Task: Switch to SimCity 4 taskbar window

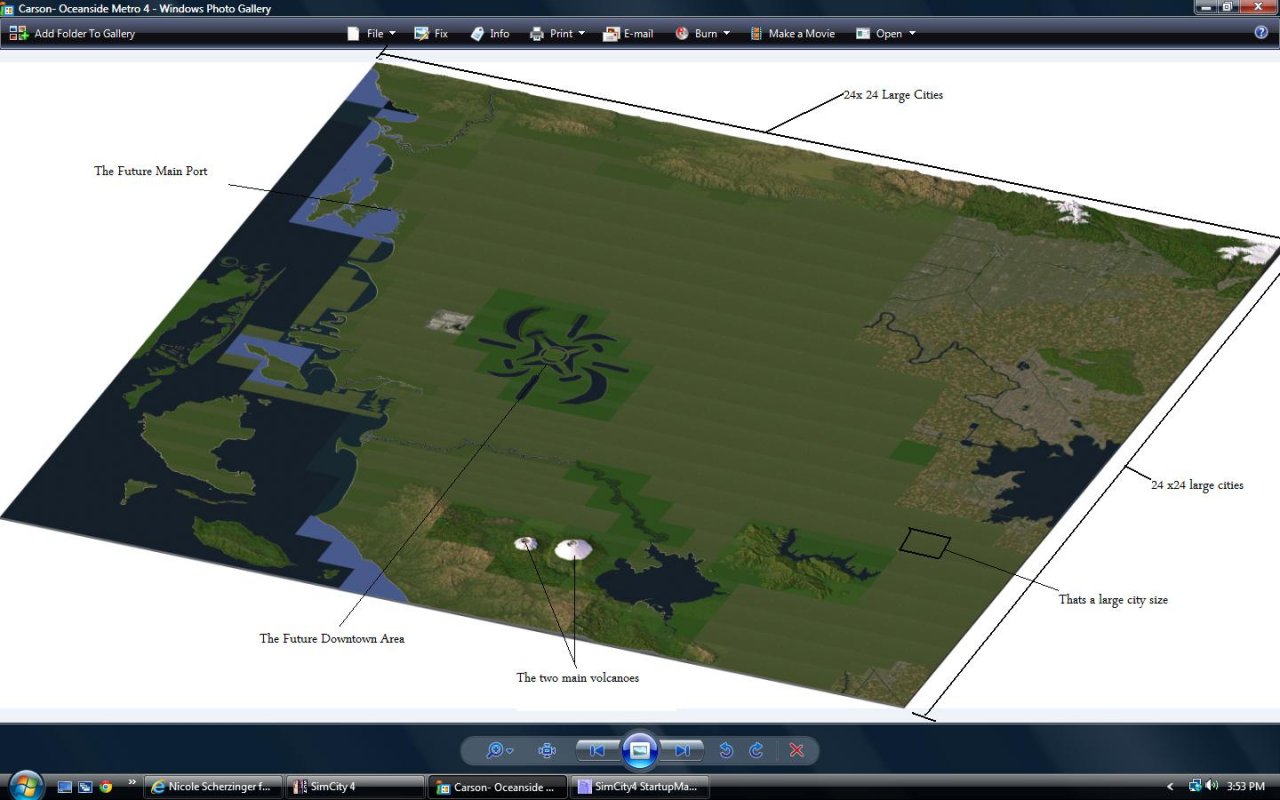Action: tap(355, 787)
